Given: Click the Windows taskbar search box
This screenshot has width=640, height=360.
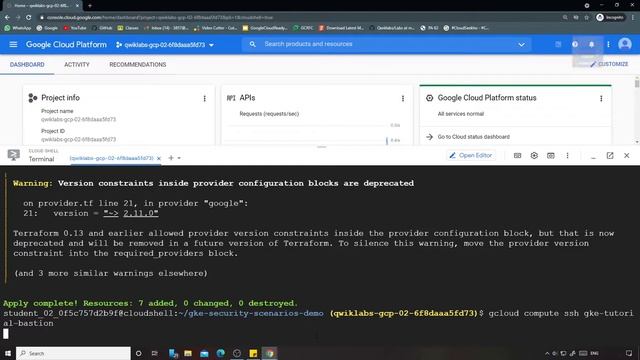Looking at the screenshot, I should [73, 353].
